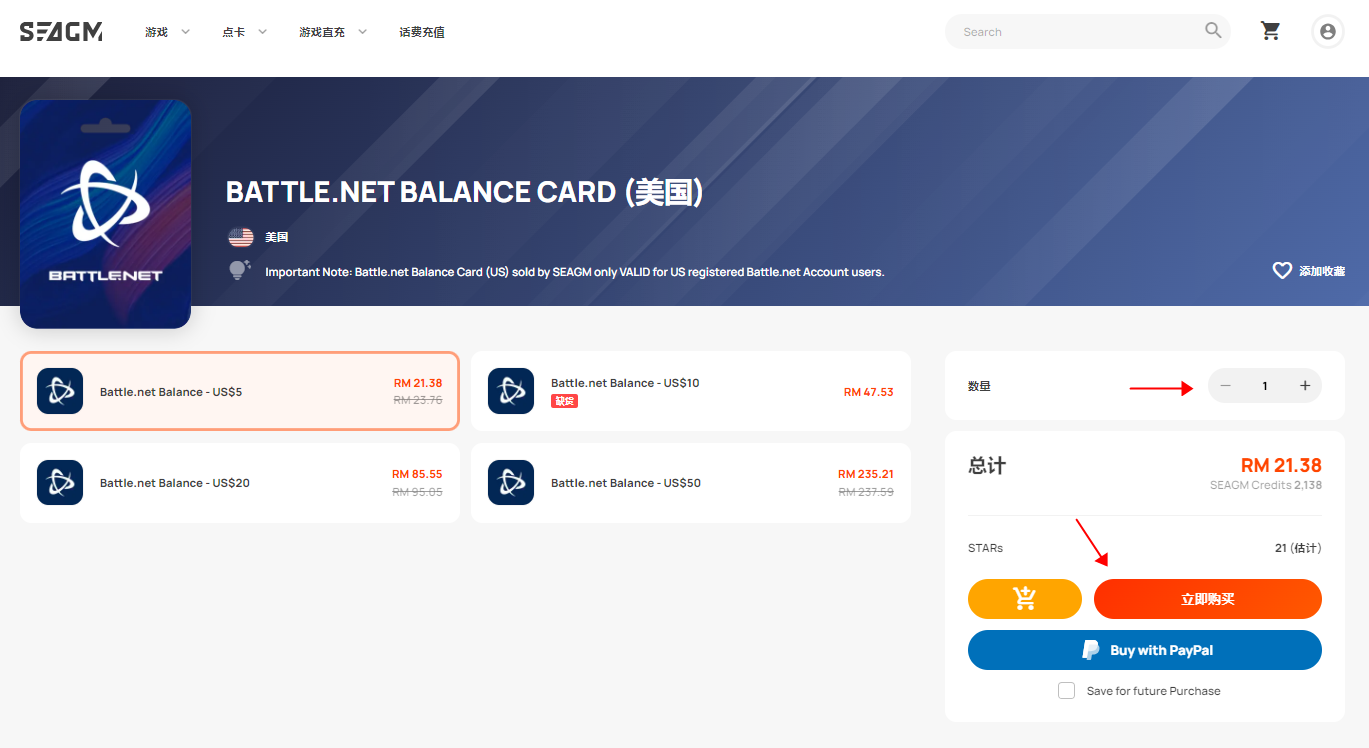This screenshot has width=1369, height=748.
Task: Click the 数量 quantity label
Action: click(x=979, y=386)
